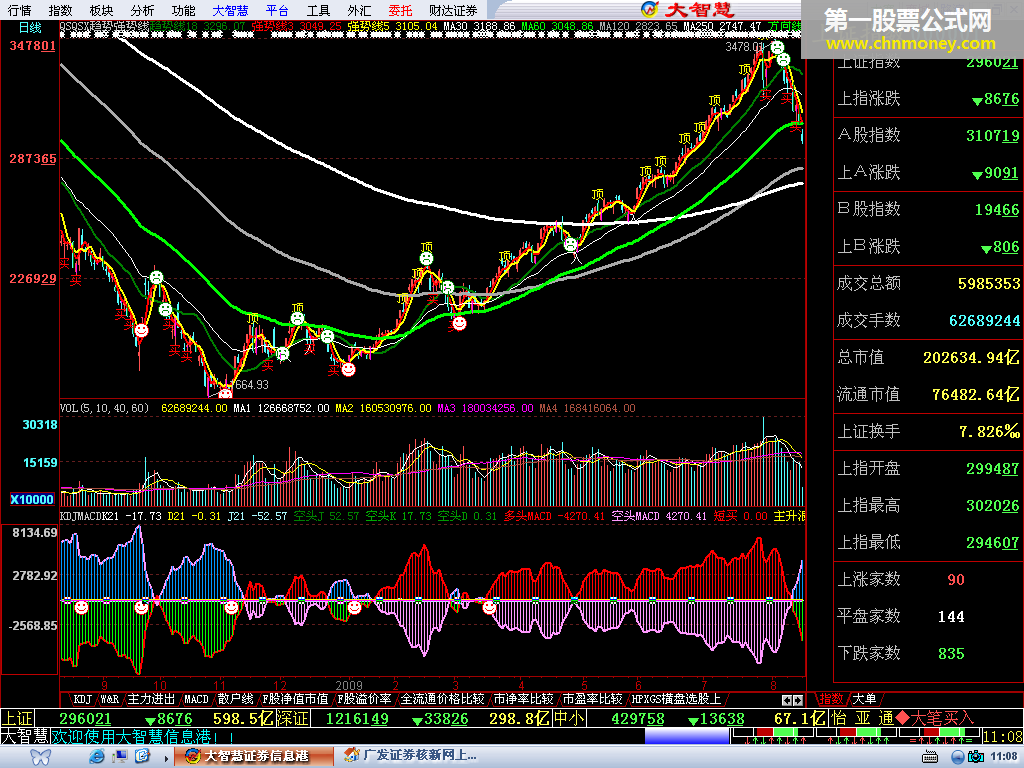Select the 散户线 indicator tab
The height and width of the screenshot is (768, 1024).
(235, 699)
